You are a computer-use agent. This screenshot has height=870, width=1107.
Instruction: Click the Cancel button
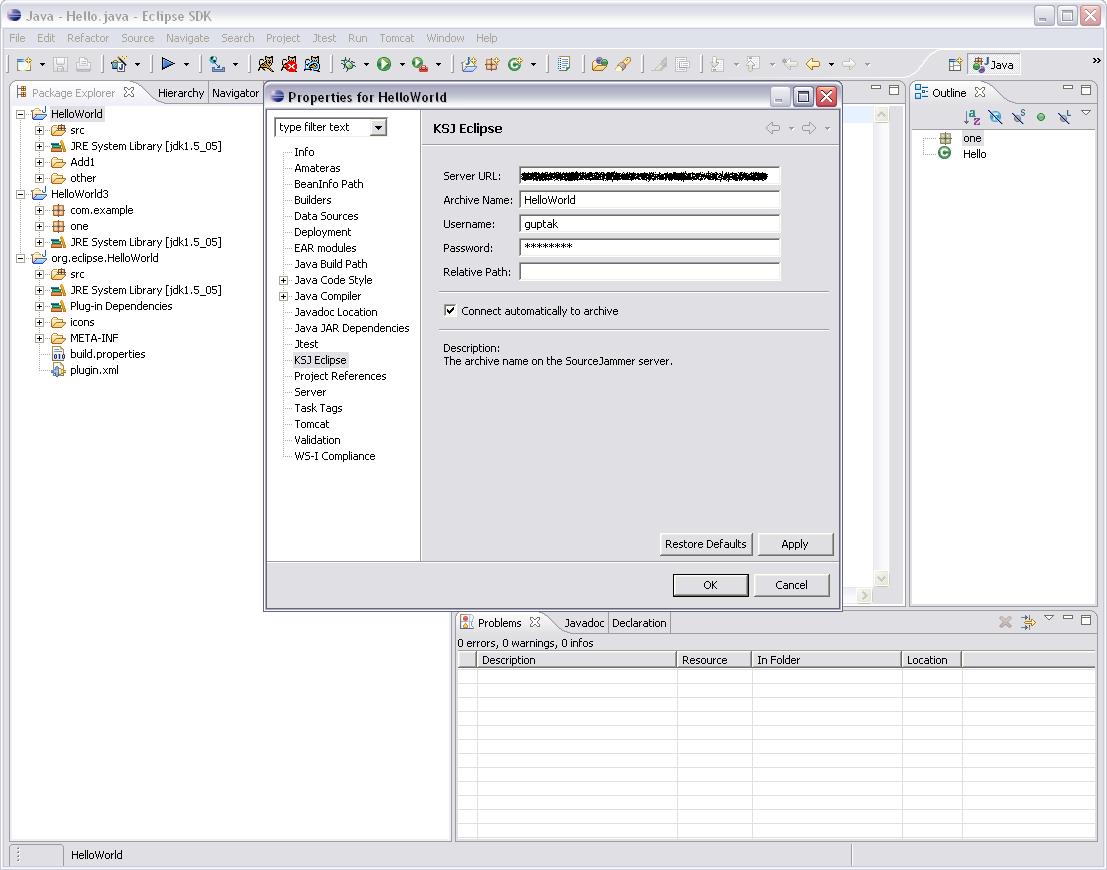coord(791,585)
